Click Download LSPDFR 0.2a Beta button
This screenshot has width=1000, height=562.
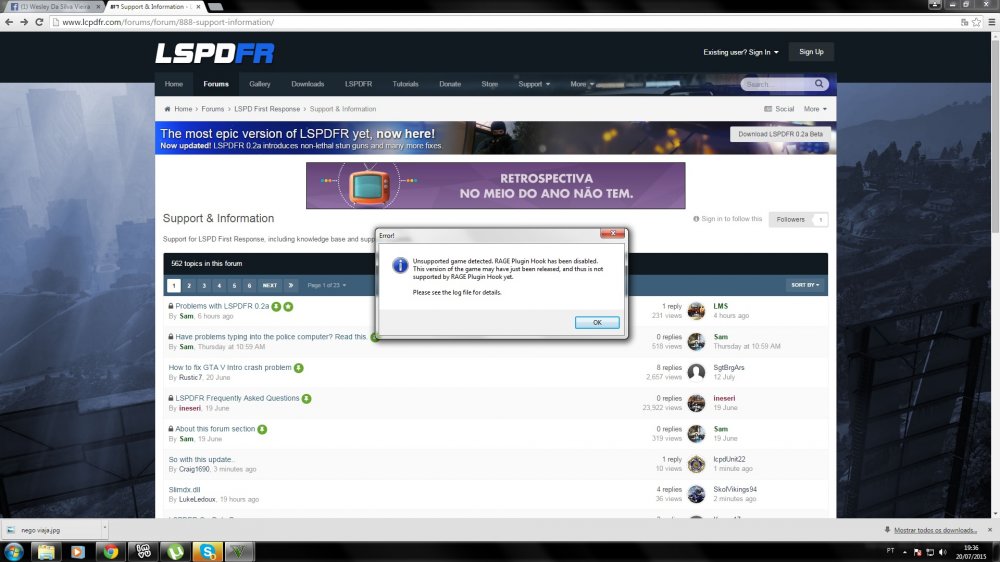point(780,134)
